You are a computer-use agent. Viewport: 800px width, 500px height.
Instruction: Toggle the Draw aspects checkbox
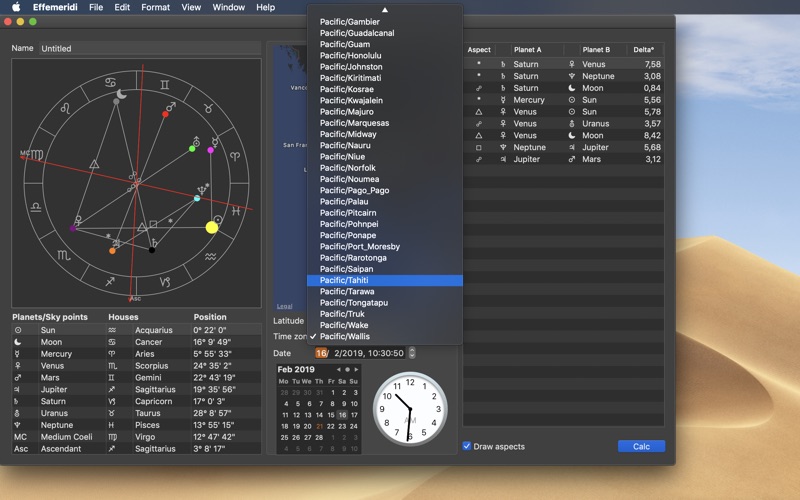pyautogui.click(x=467, y=446)
